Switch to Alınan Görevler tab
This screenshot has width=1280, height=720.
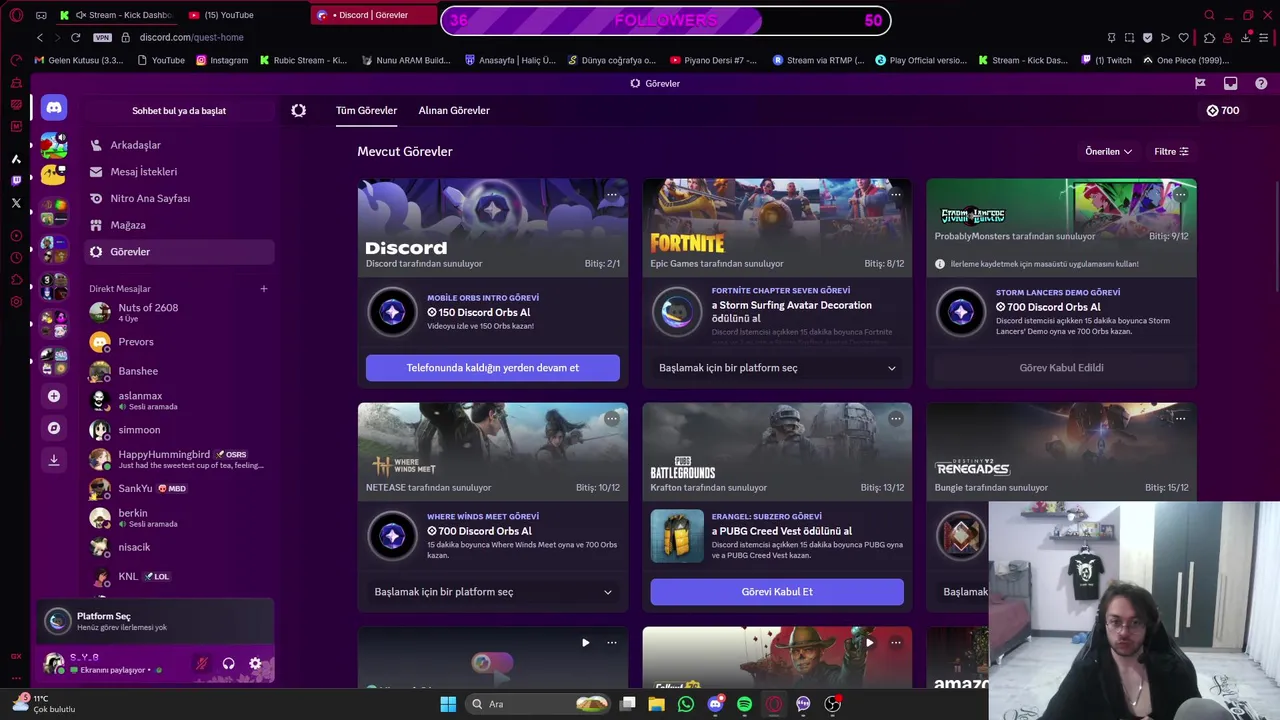pyautogui.click(x=454, y=110)
